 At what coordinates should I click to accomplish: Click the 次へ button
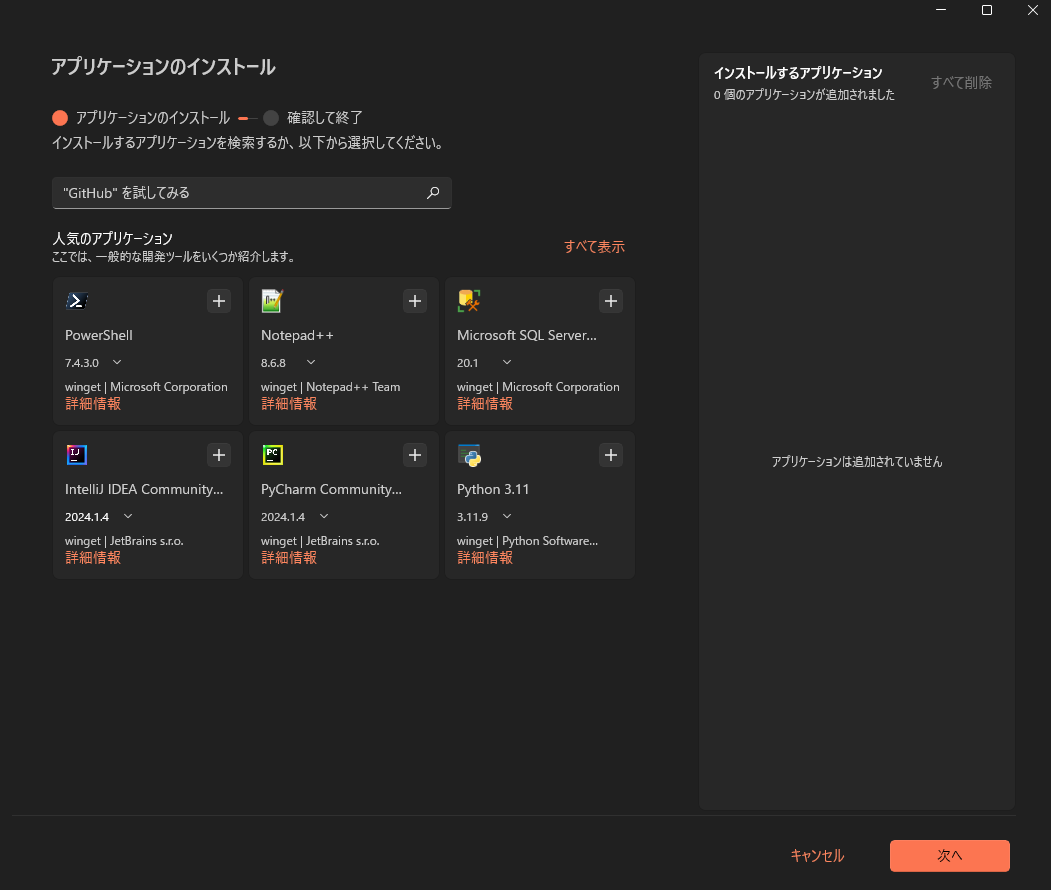tap(949, 856)
